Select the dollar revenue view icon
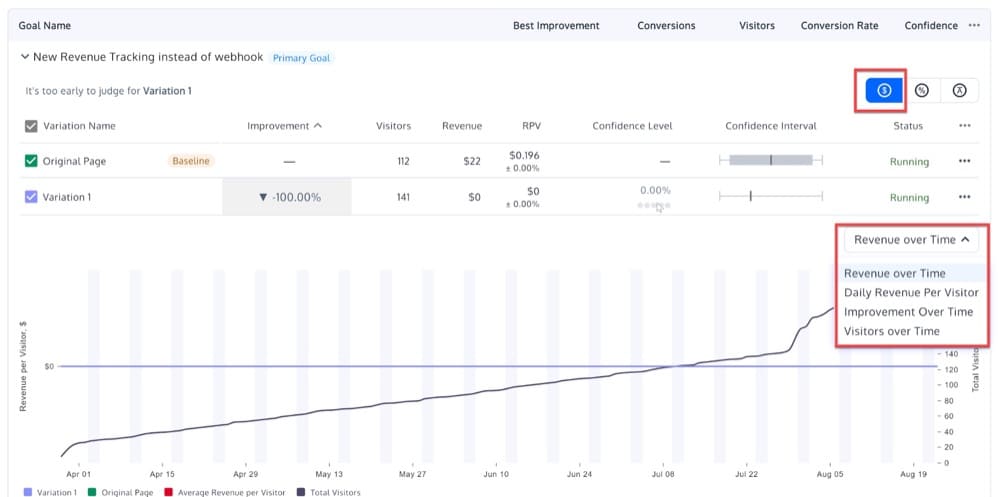The width and height of the screenshot is (1000, 497). pyautogui.click(x=884, y=90)
